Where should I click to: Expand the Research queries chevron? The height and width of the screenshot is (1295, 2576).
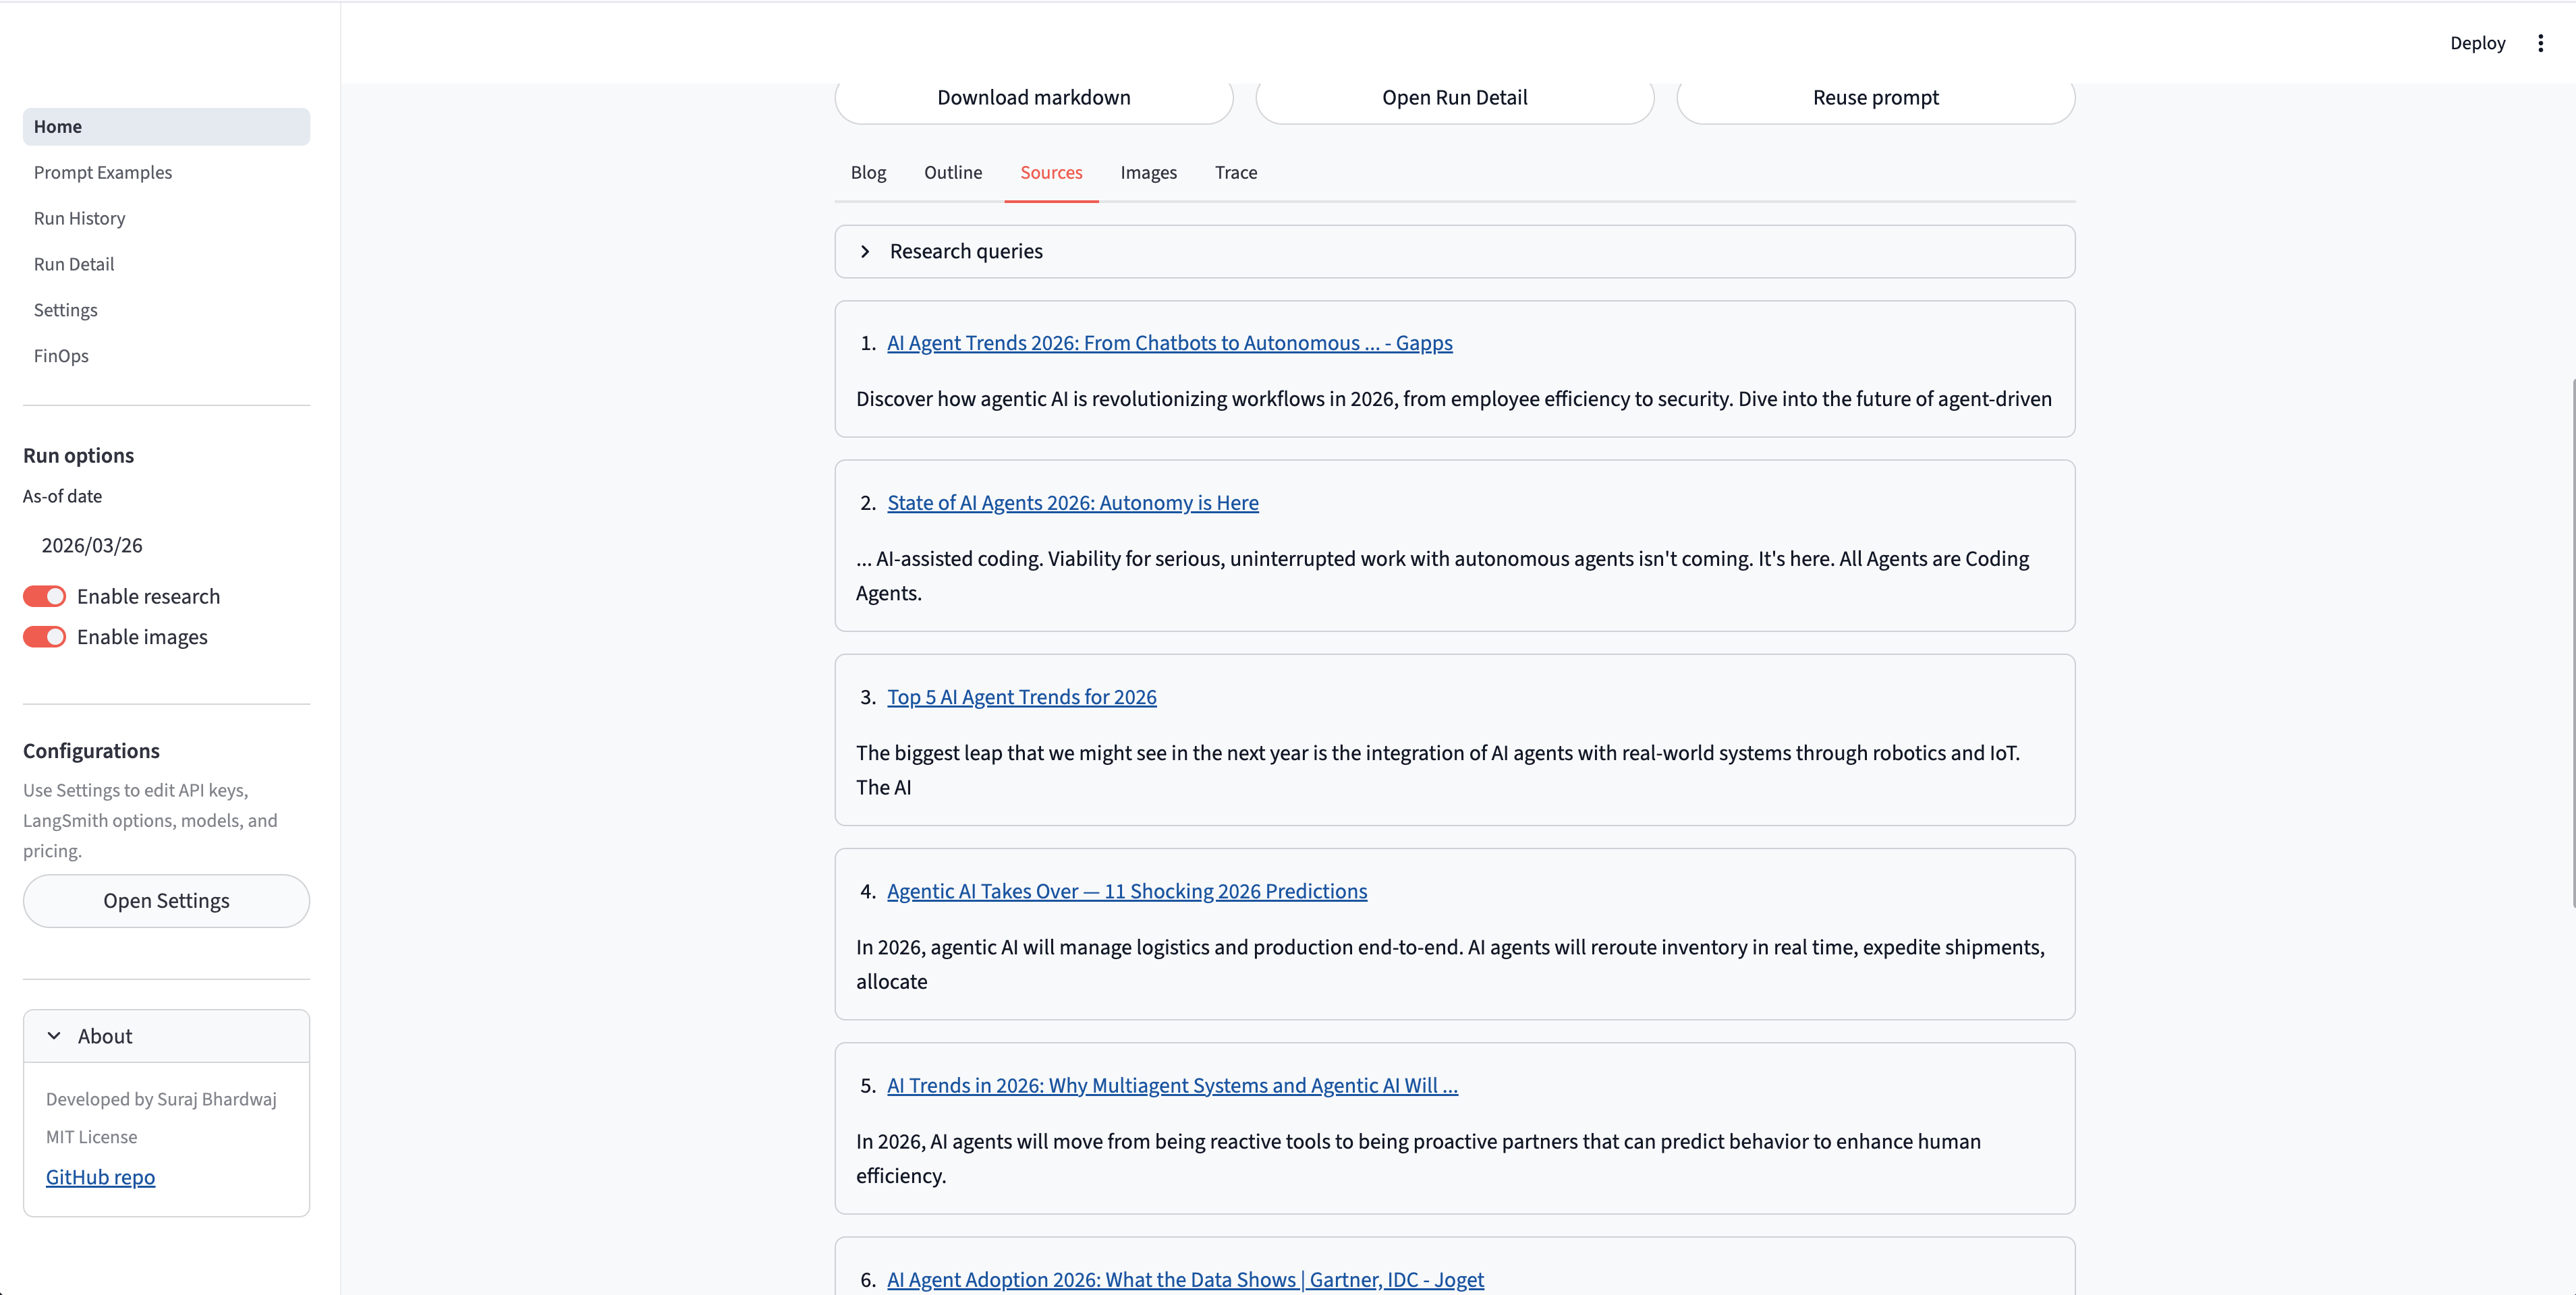865,252
